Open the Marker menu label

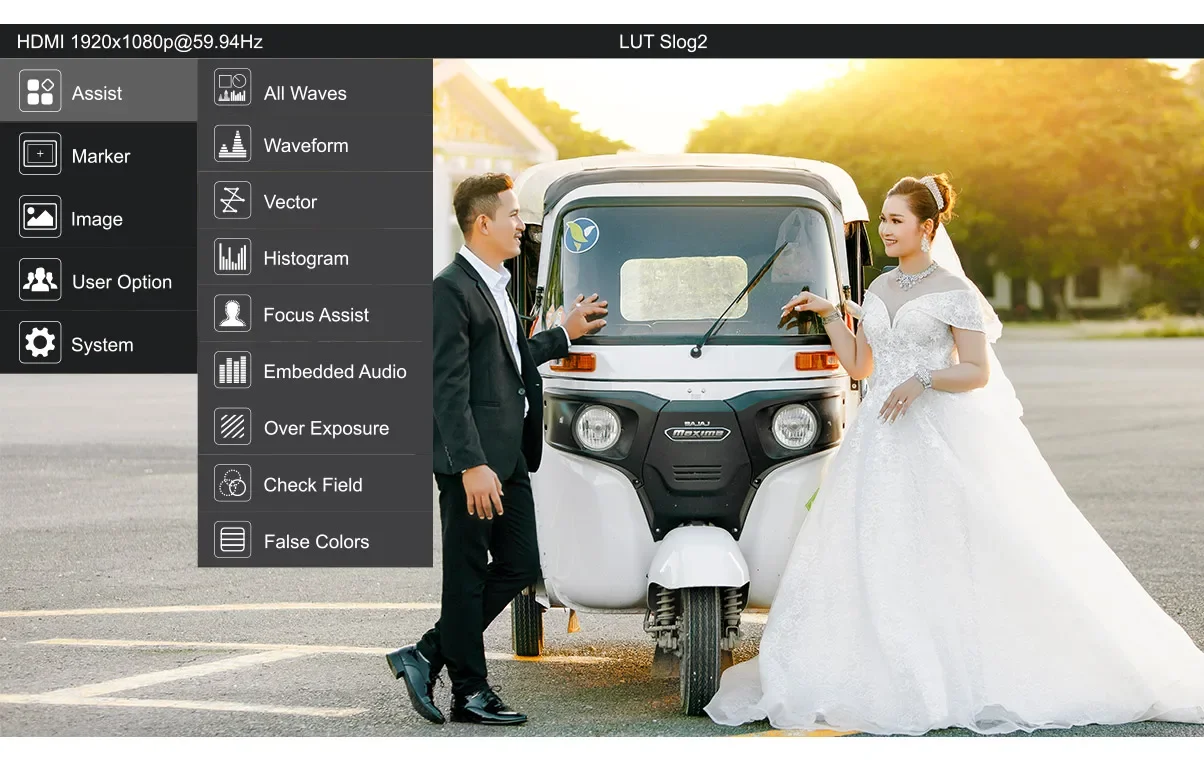(x=101, y=156)
